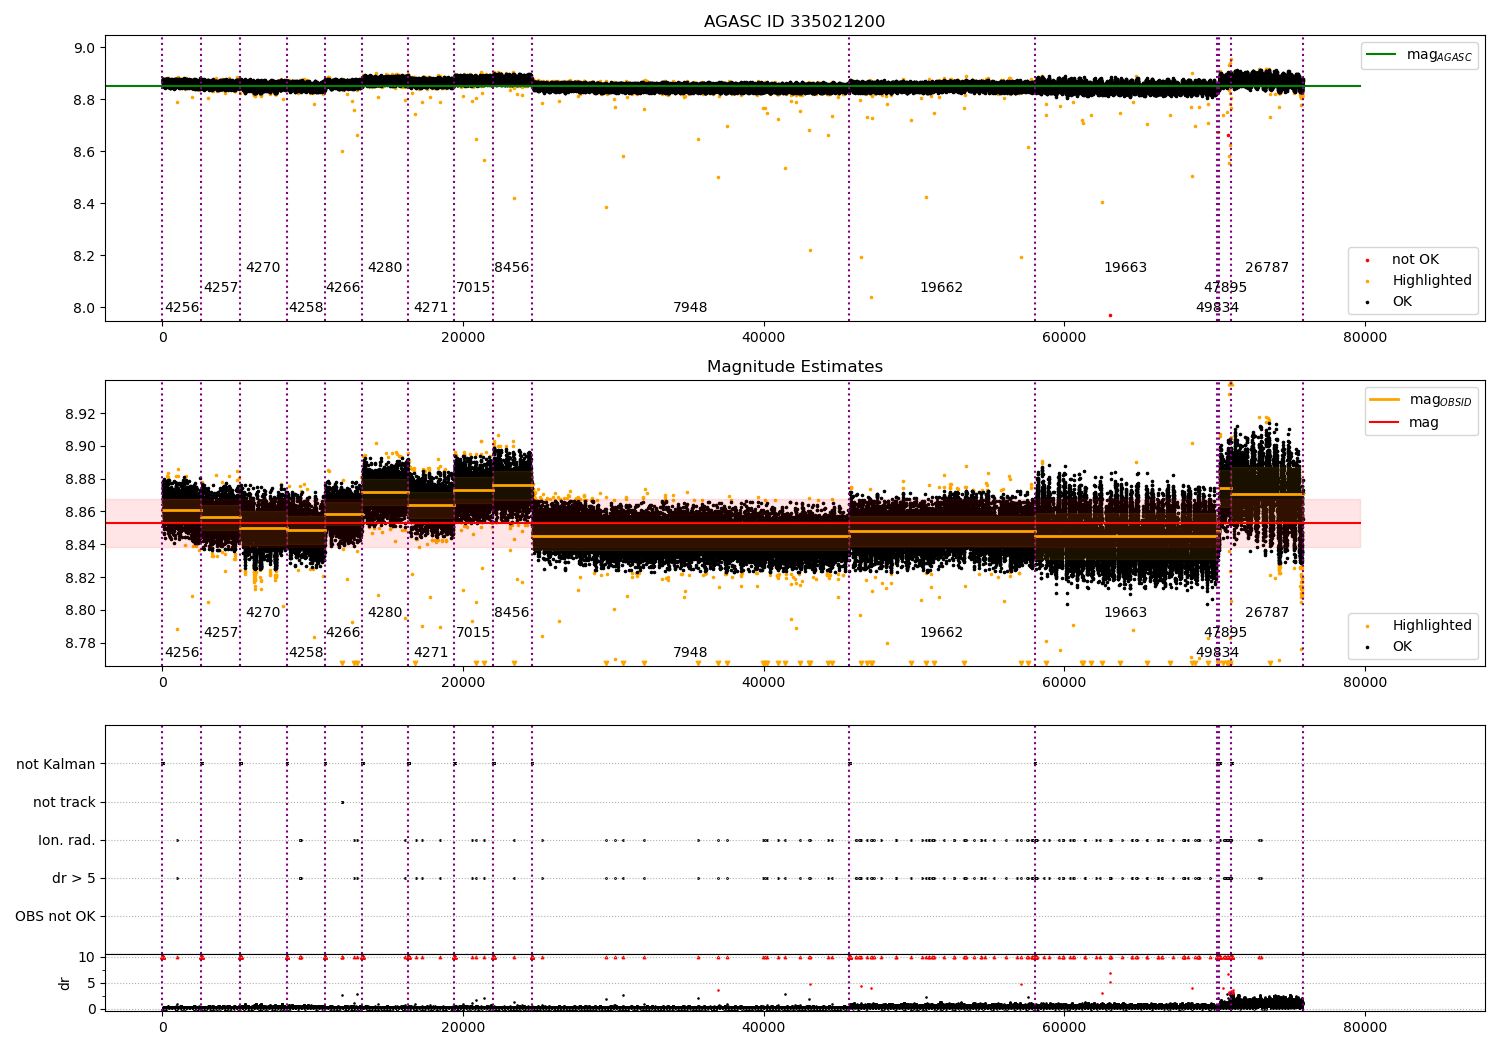Viewport: 1500px width, 1050px height.
Task: Click the orange line sample beside mag OBSID
Action: coord(1384,399)
